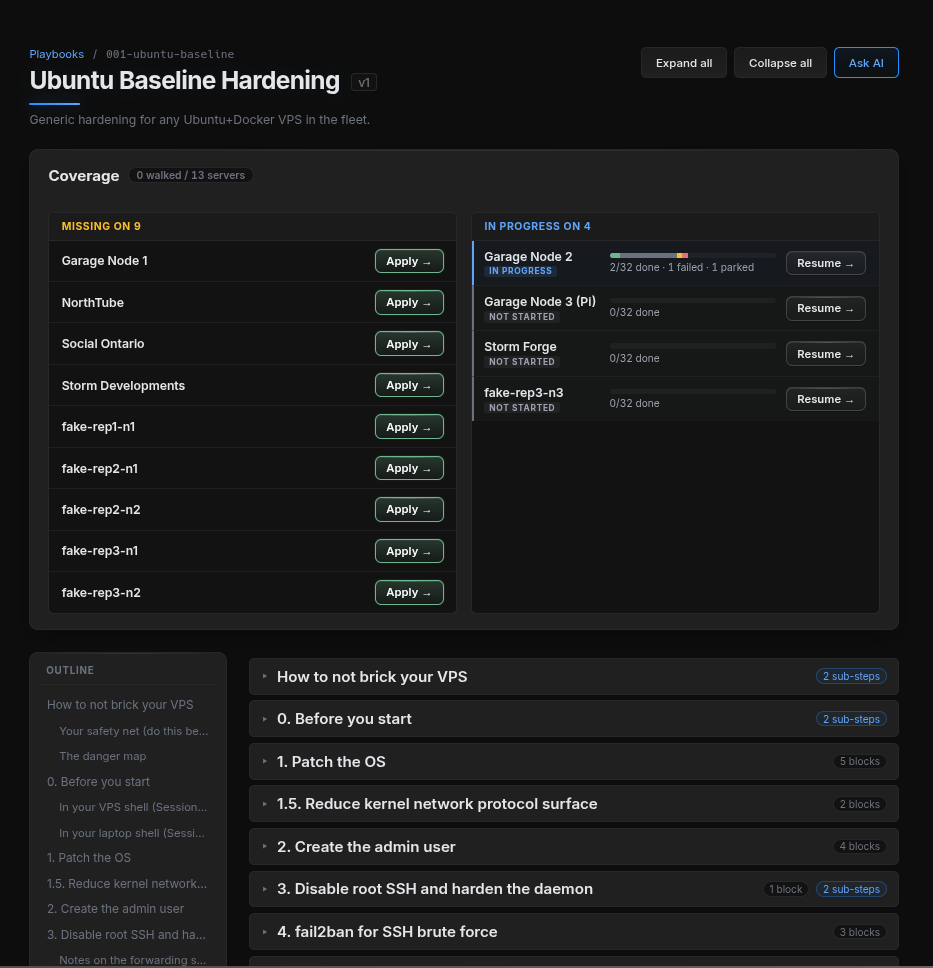Image resolution: width=933 pixels, height=968 pixels.
Task: Jump to 'How to not brick your VPS' in outline
Action: [120, 705]
